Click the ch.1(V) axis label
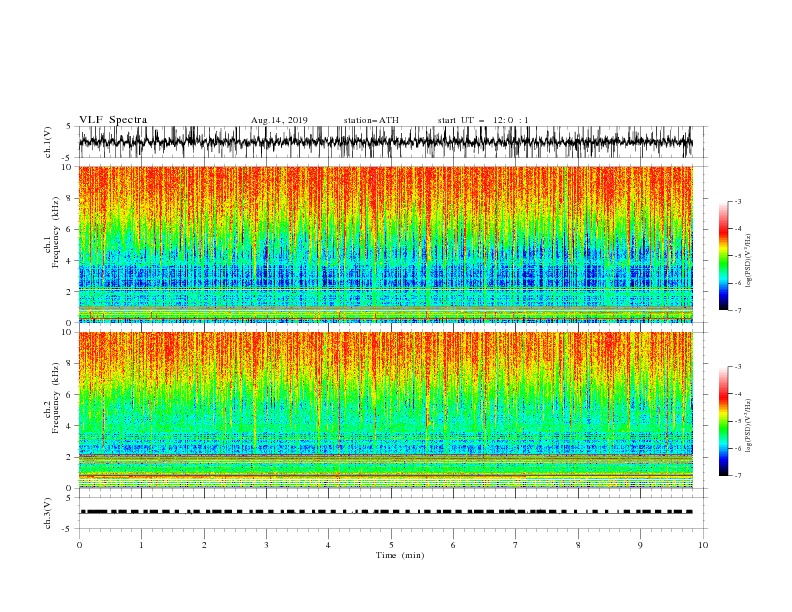Image resolution: width=792 pixels, height=612 pixels. [x=48, y=142]
